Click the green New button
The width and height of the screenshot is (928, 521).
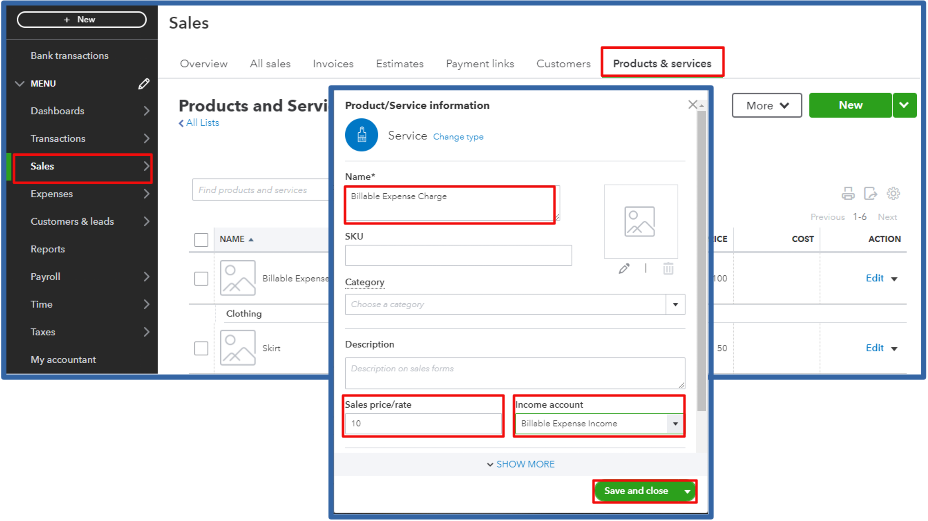click(x=850, y=105)
